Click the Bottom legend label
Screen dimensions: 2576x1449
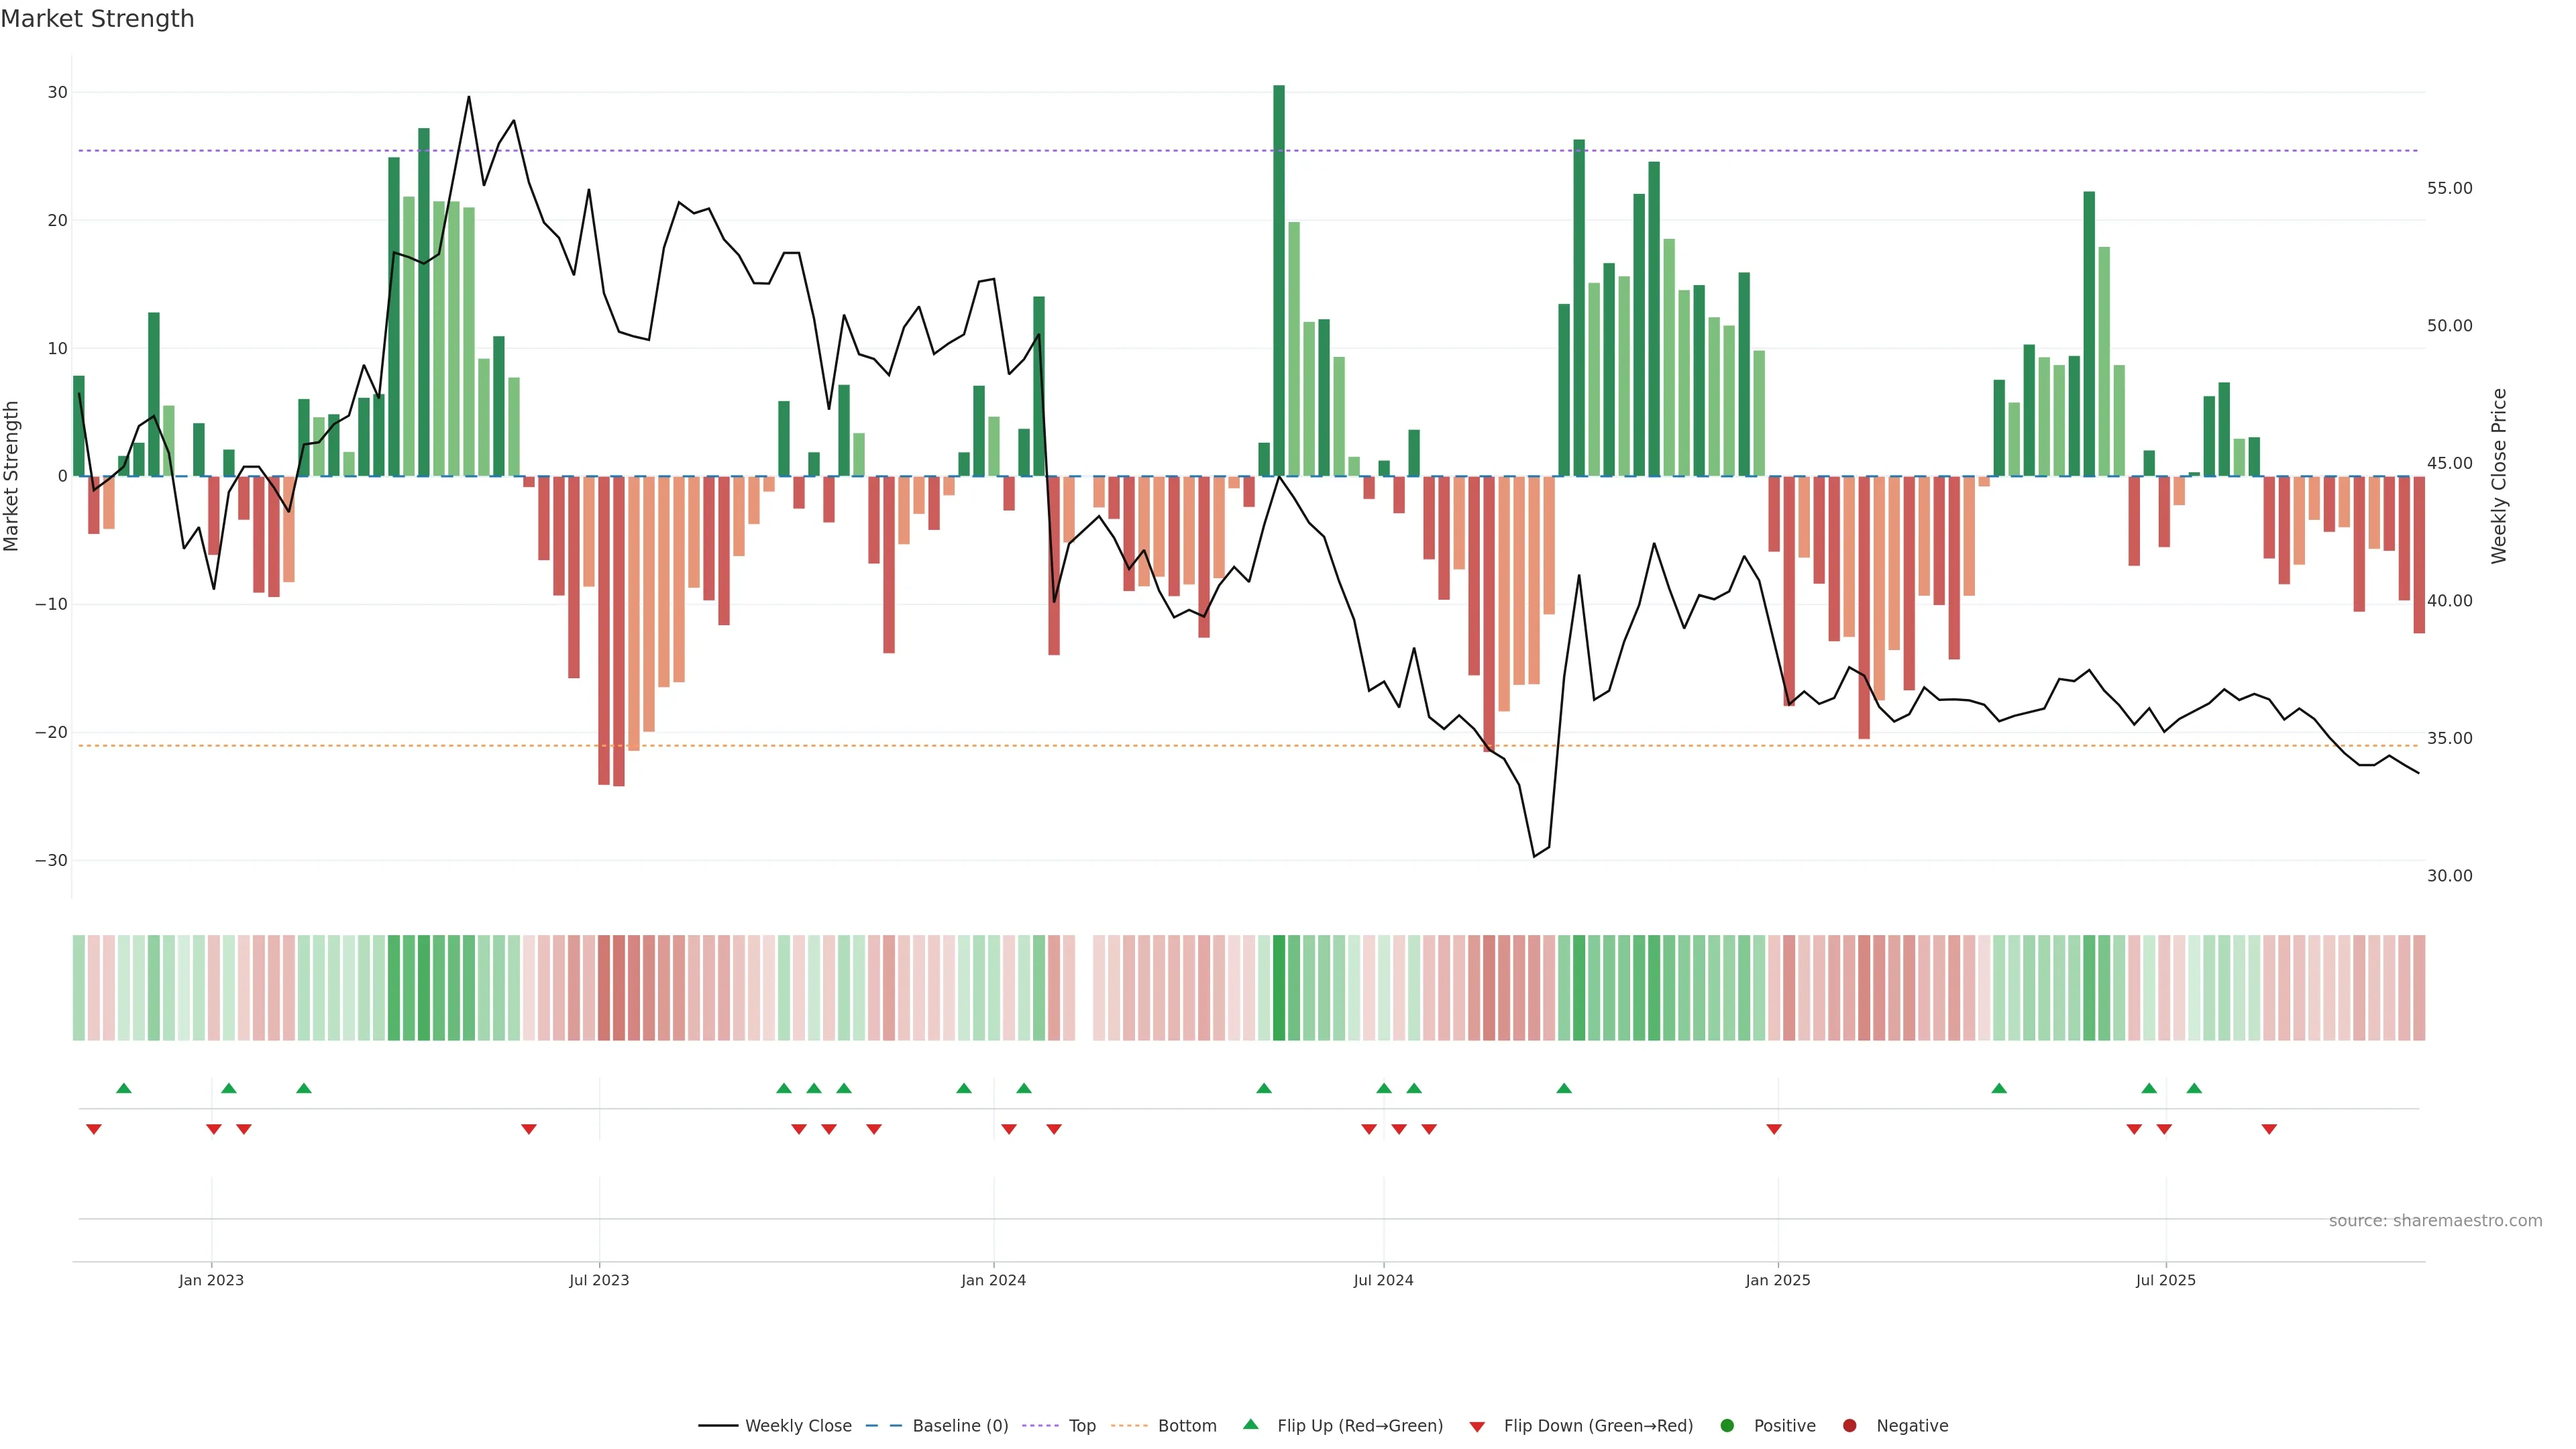(1187, 1425)
